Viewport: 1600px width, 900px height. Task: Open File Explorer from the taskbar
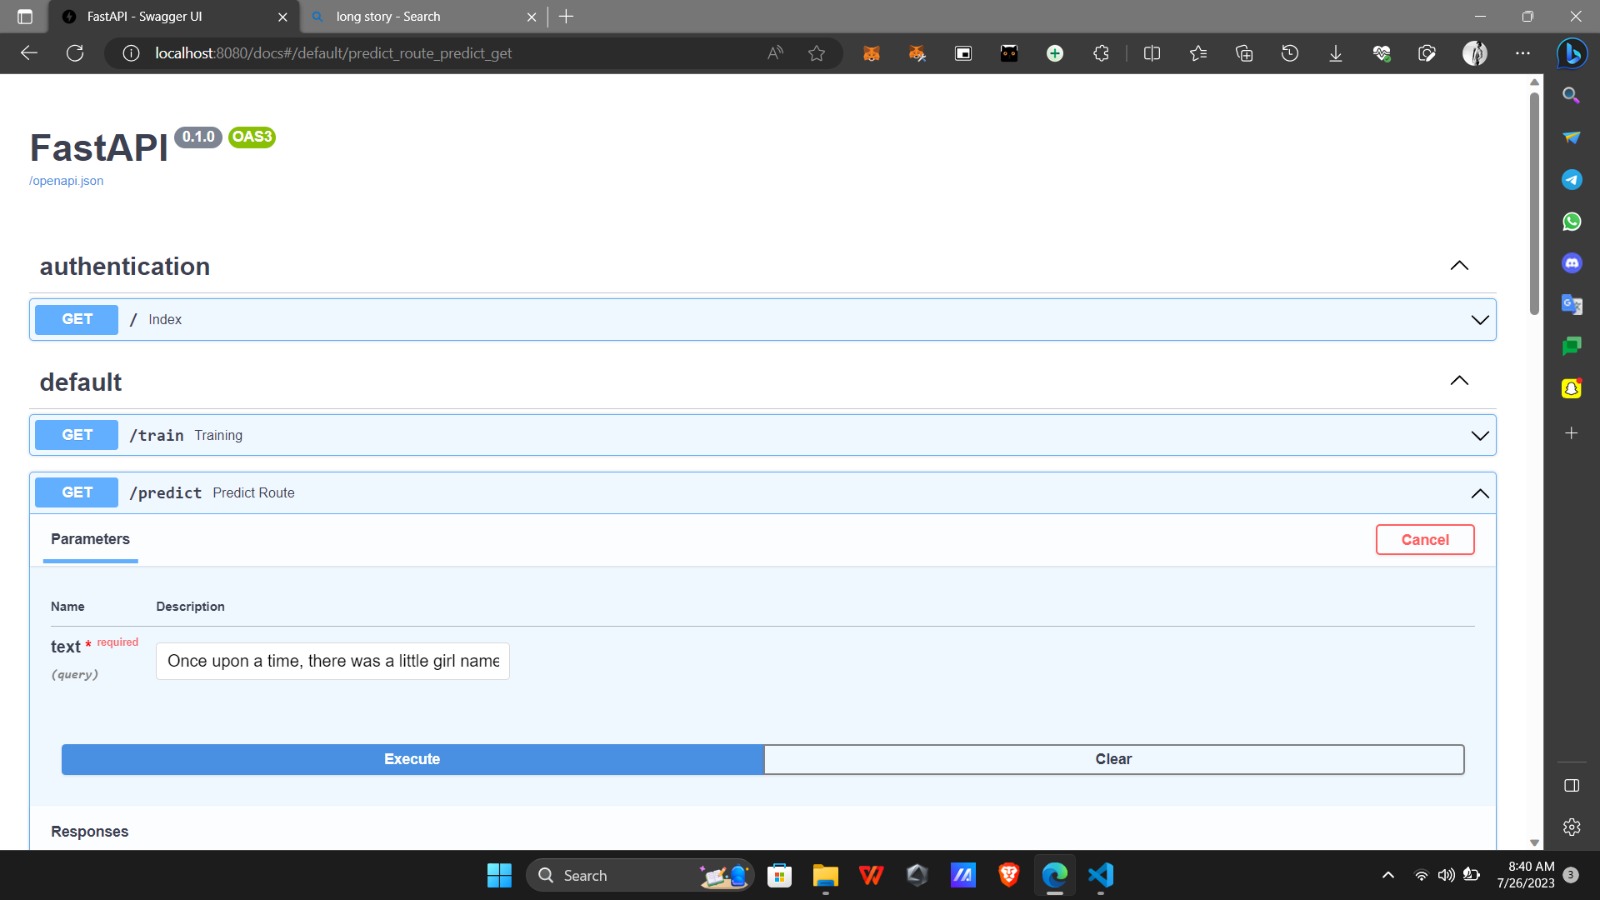tap(825, 875)
